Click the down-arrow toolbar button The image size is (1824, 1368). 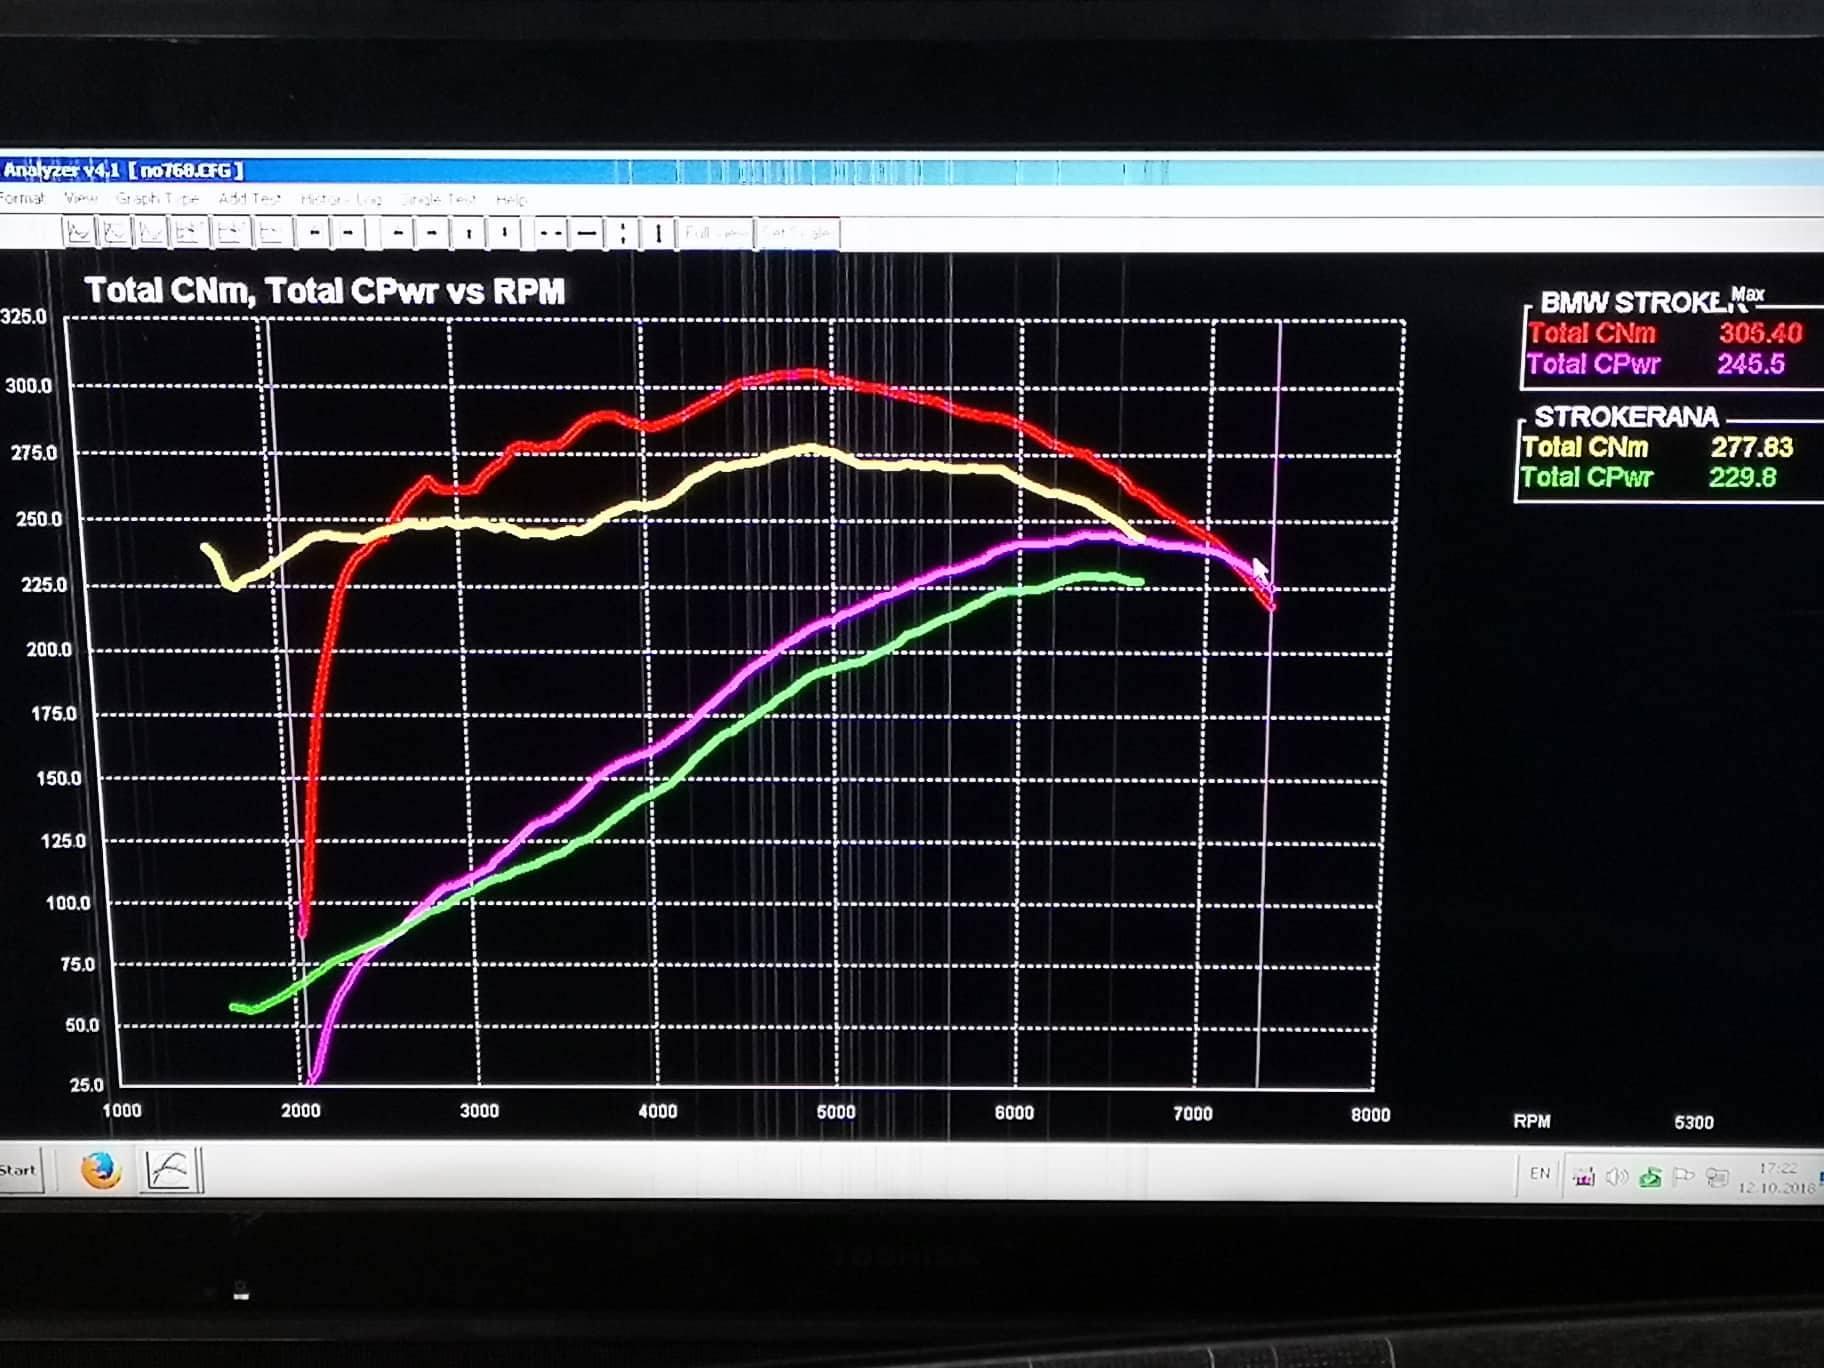pos(504,233)
